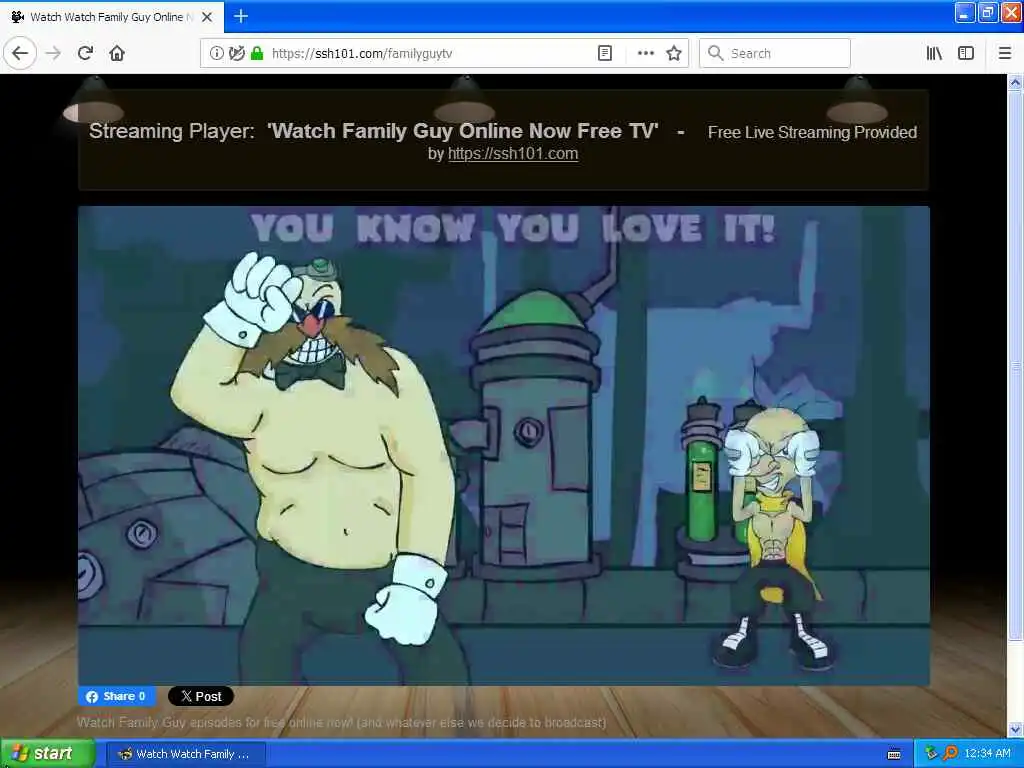Open the Windows start menu
1024x768 pixels.
47,754
